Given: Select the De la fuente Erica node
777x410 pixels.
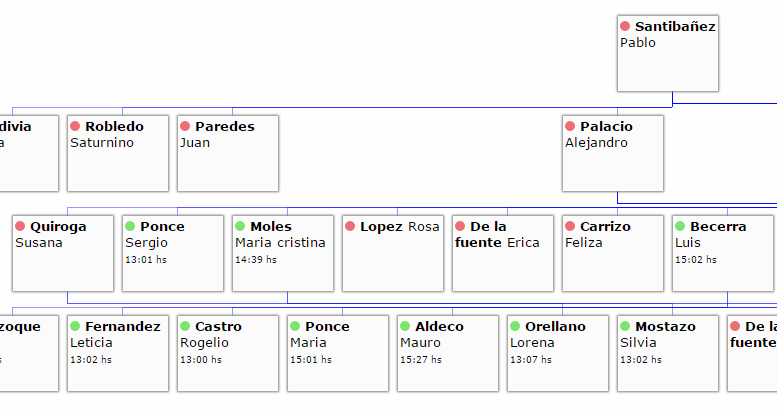Looking at the screenshot, I should click(503, 253).
